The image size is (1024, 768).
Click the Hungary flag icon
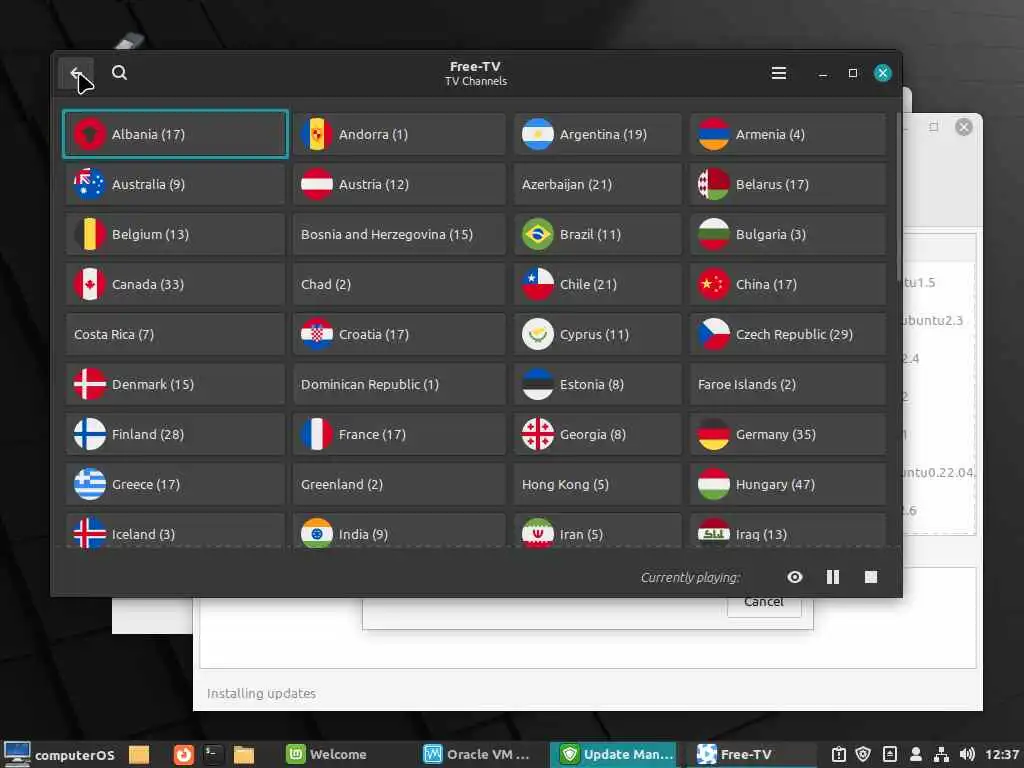(x=713, y=484)
